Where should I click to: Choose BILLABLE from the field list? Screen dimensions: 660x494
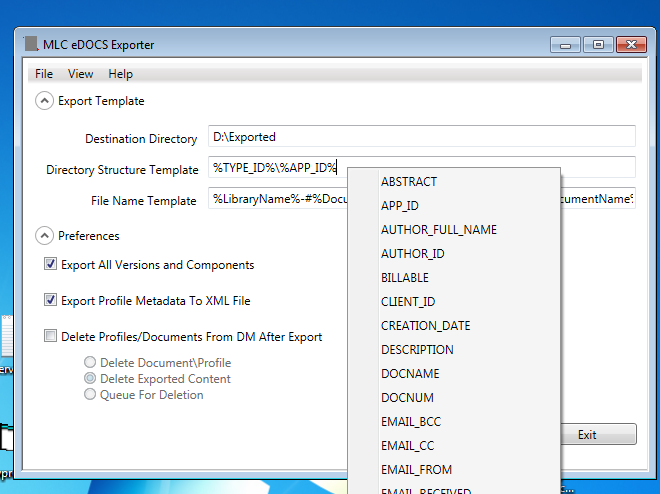coord(454,278)
